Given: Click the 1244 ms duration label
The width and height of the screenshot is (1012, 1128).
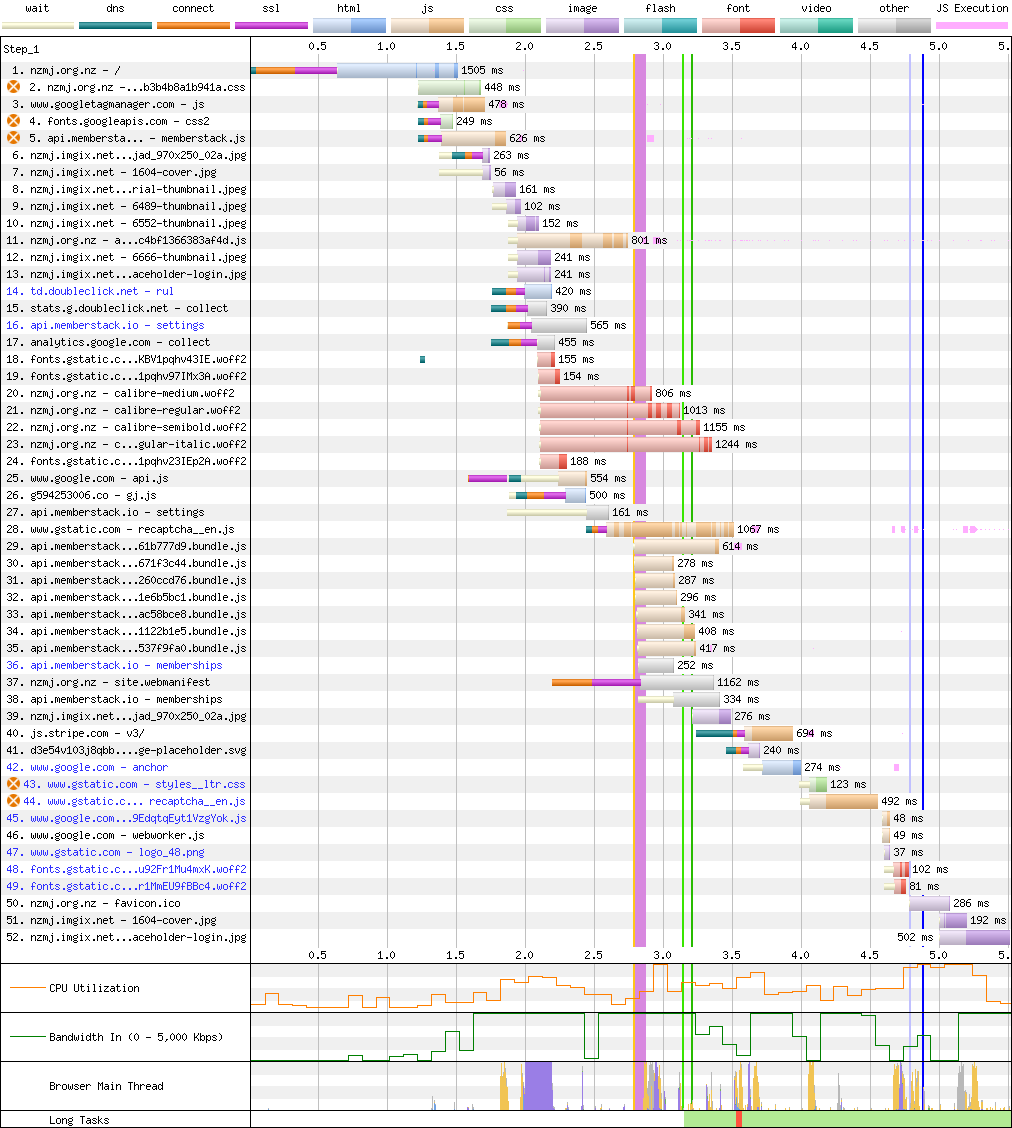Looking at the screenshot, I should (x=736, y=445).
